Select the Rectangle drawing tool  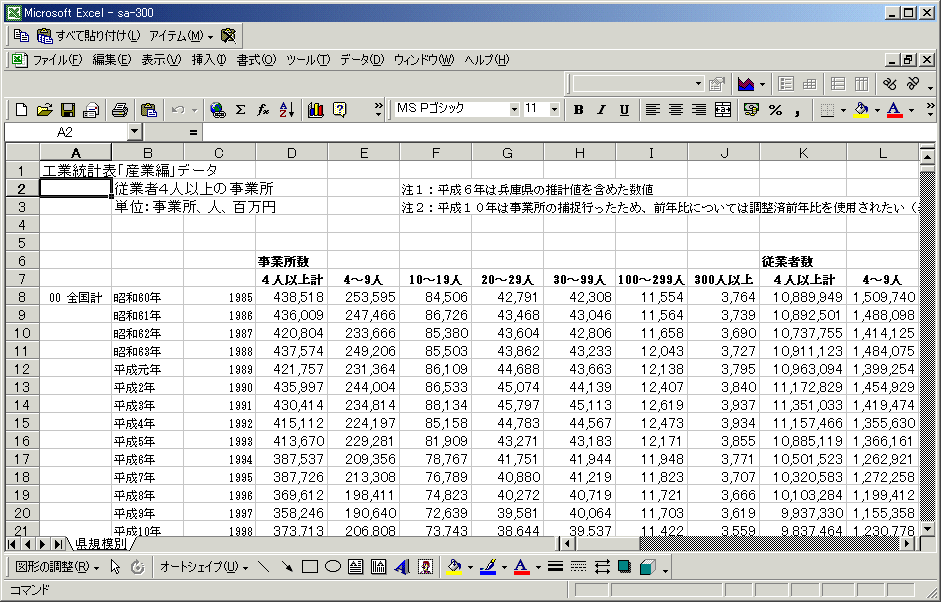(x=310, y=567)
